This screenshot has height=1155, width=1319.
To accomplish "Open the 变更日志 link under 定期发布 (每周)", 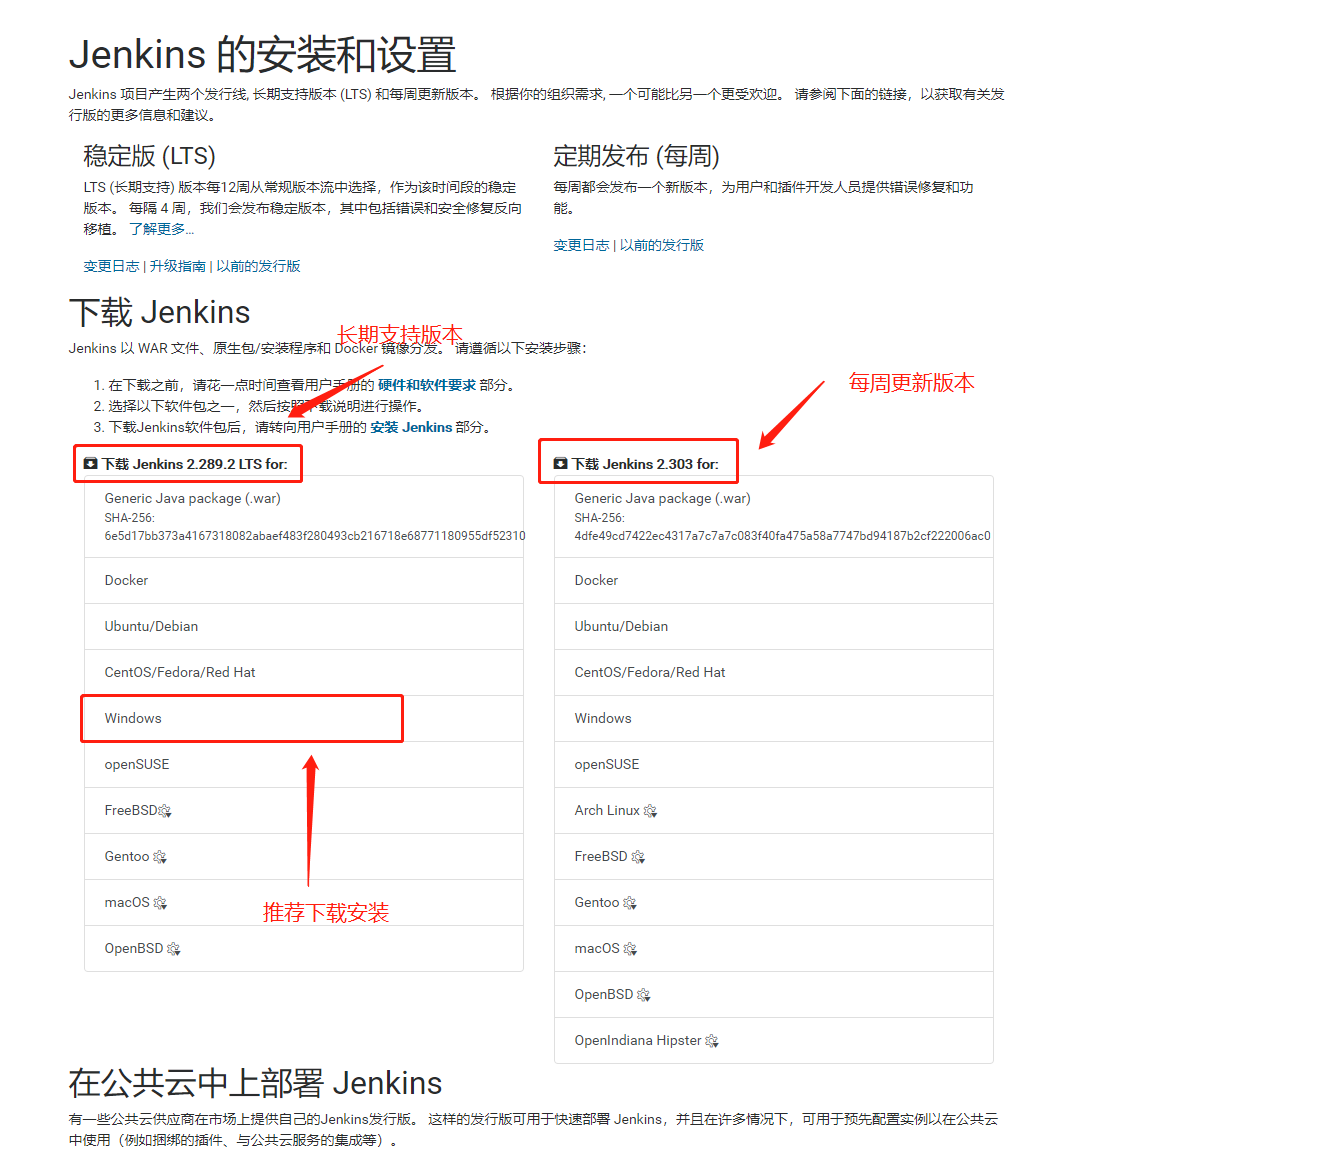I will (x=581, y=245).
